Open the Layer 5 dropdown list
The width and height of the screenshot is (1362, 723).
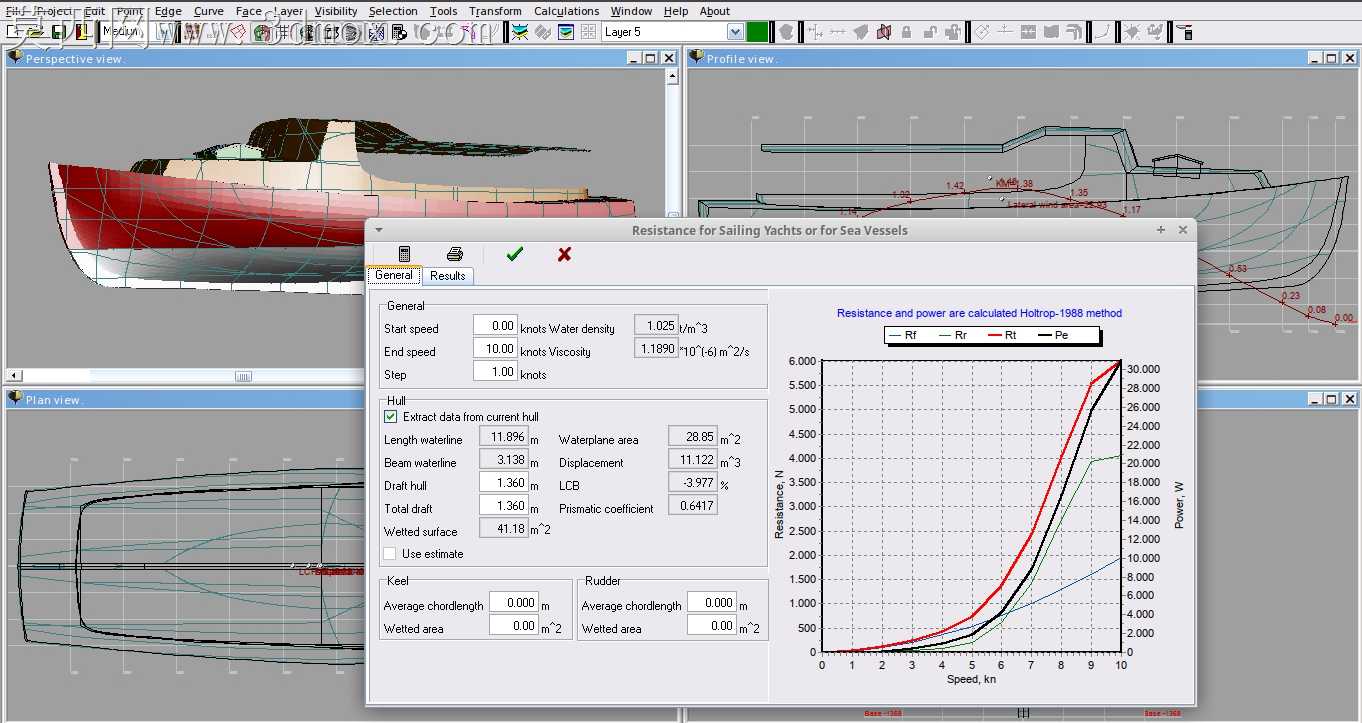735,32
